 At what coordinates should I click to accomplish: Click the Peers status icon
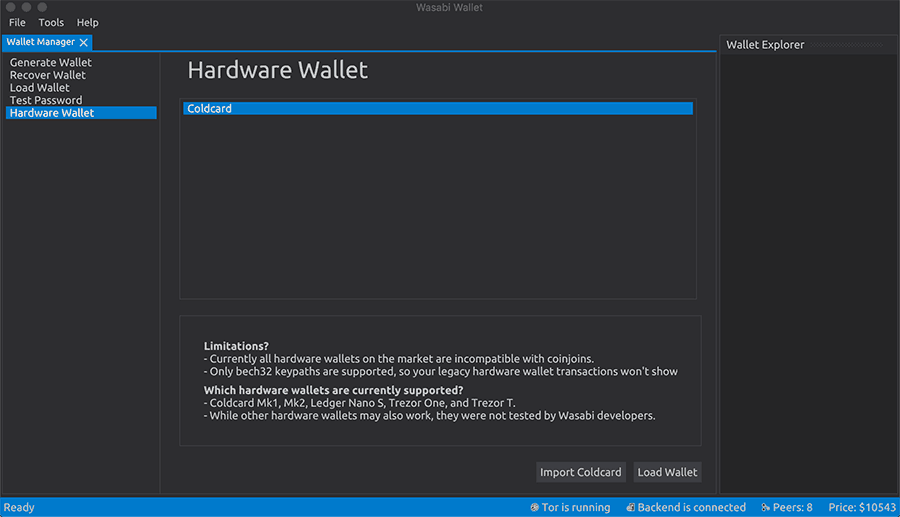click(x=765, y=507)
